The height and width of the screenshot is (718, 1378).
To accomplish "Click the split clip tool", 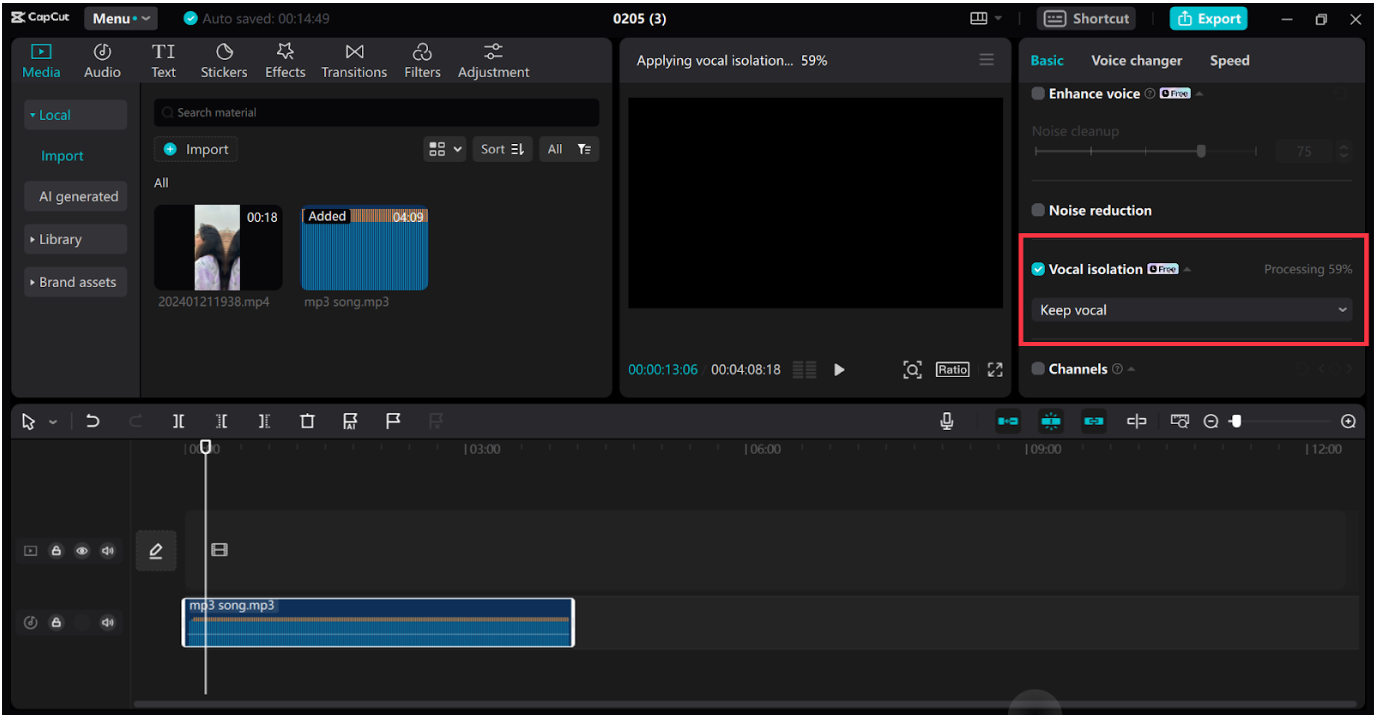I will click(178, 422).
